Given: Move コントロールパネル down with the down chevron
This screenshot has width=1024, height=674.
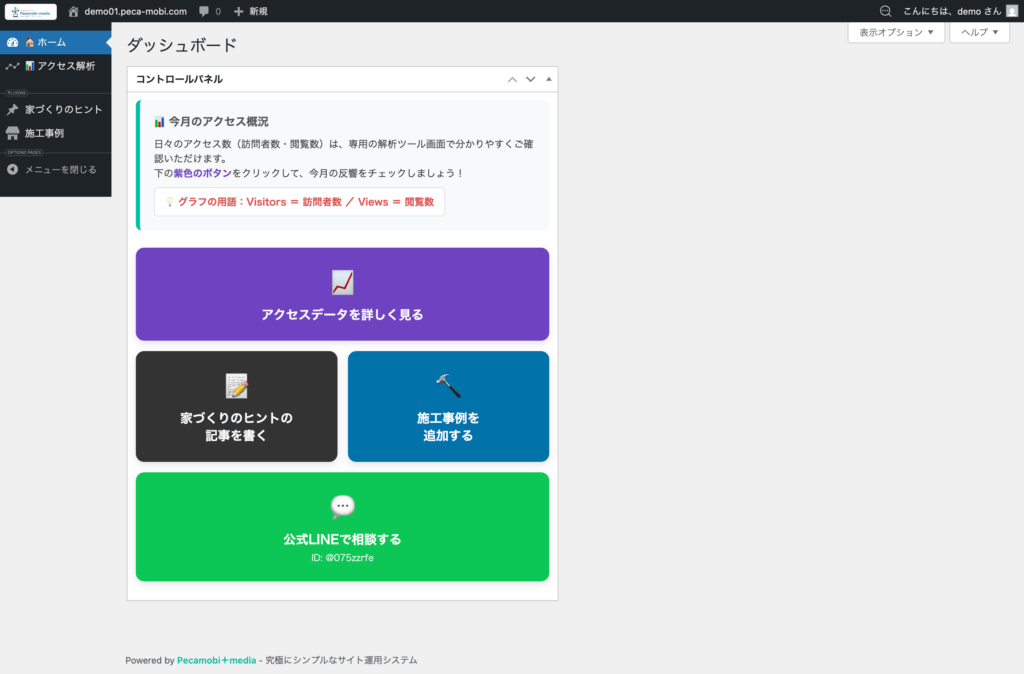Looking at the screenshot, I should click(531, 79).
